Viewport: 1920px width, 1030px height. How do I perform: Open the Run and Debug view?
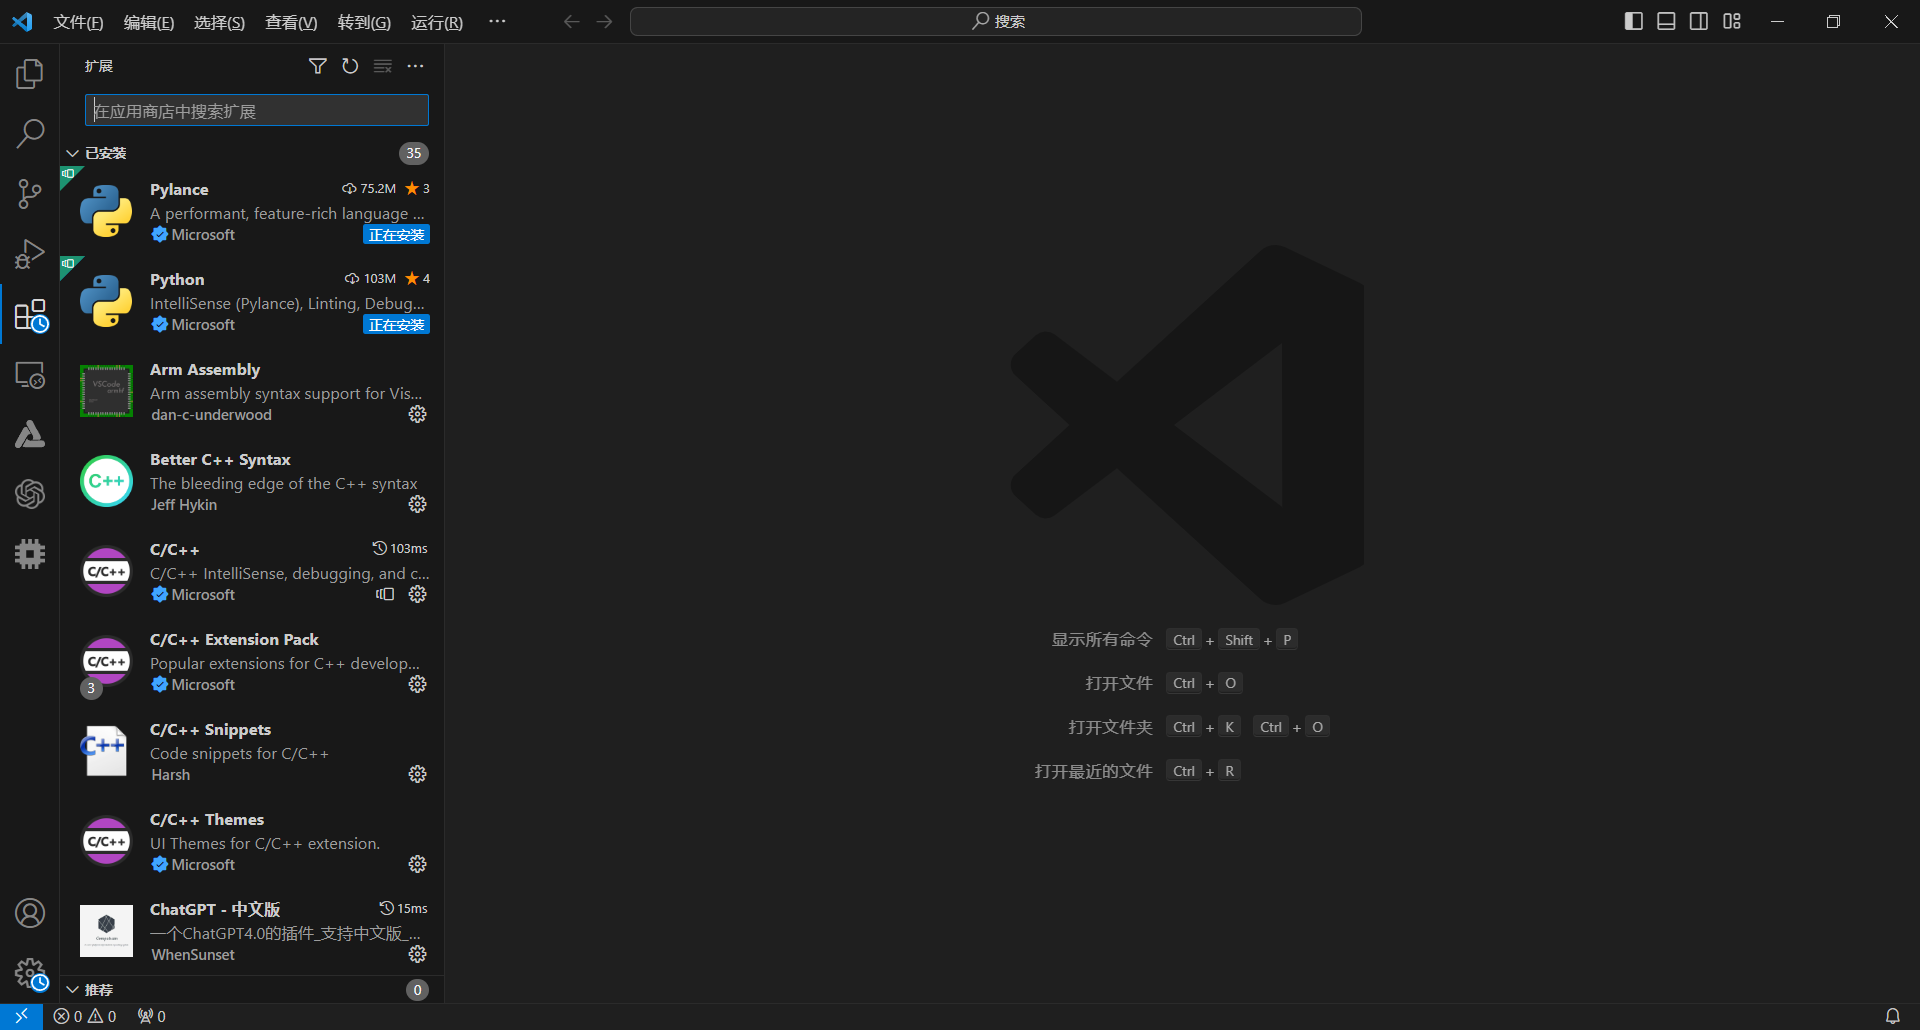30,254
